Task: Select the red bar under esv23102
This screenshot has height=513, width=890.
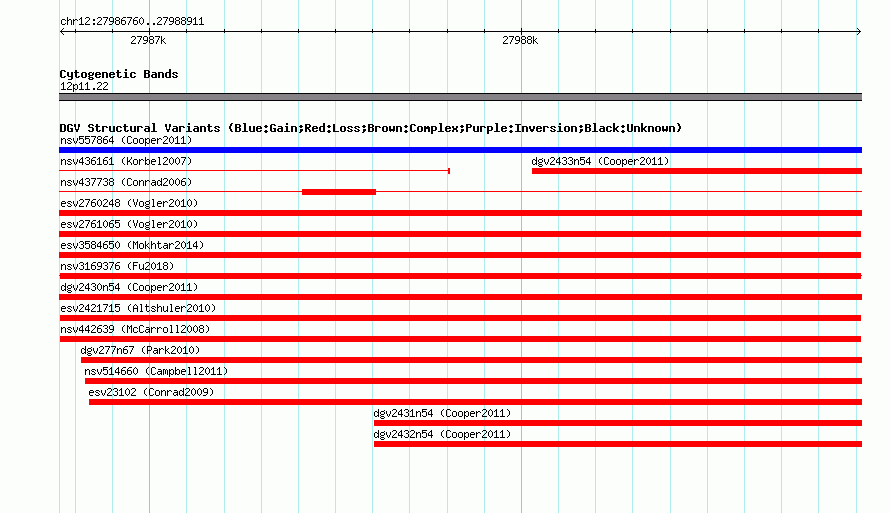Action: click(x=475, y=402)
